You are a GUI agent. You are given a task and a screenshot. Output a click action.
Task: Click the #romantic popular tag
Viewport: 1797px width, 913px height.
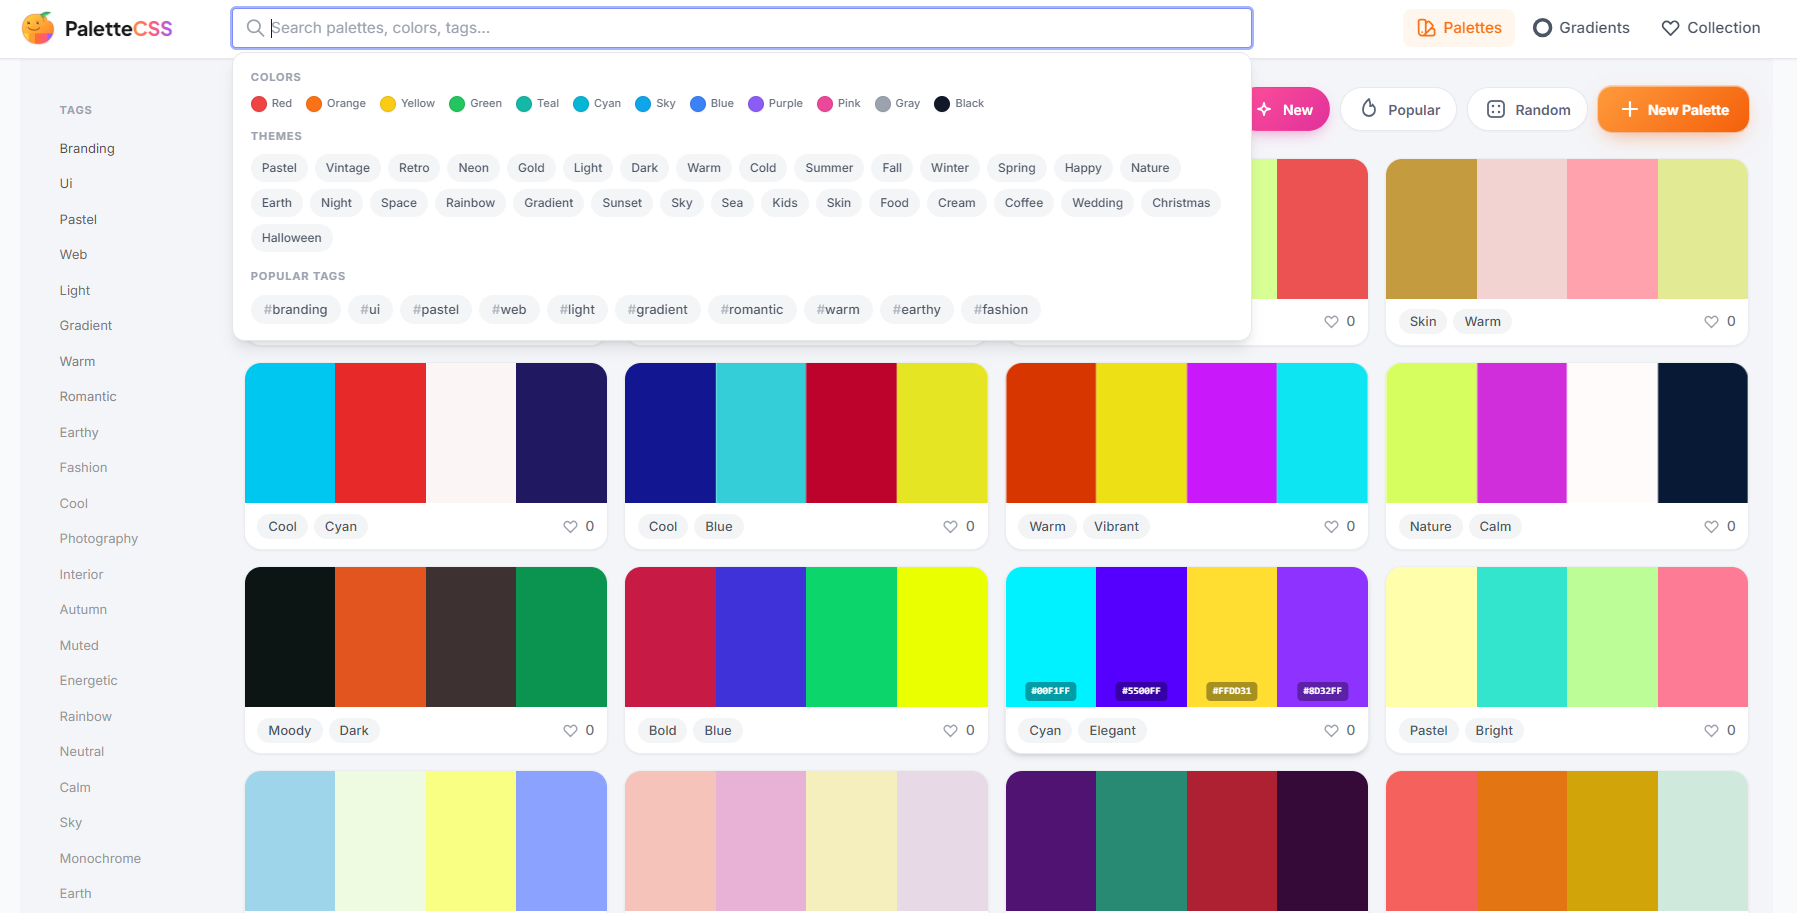click(752, 310)
